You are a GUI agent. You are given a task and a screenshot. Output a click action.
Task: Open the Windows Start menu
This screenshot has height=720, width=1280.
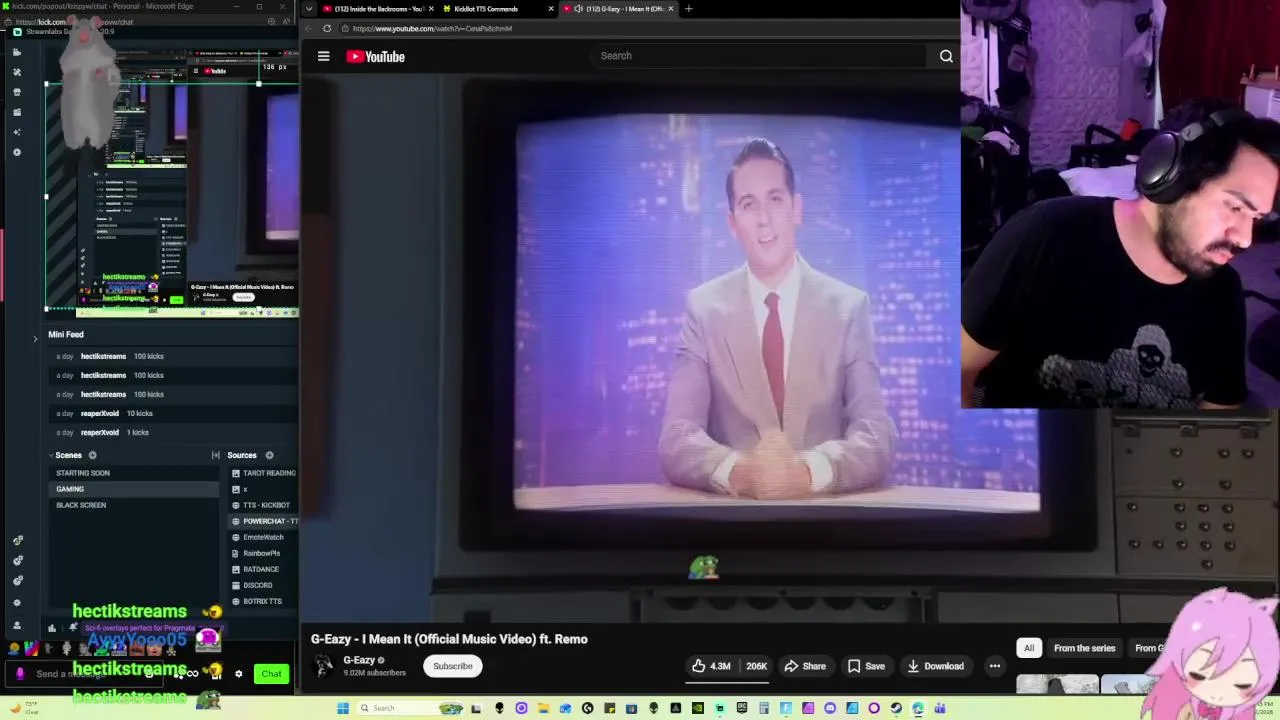click(x=343, y=708)
